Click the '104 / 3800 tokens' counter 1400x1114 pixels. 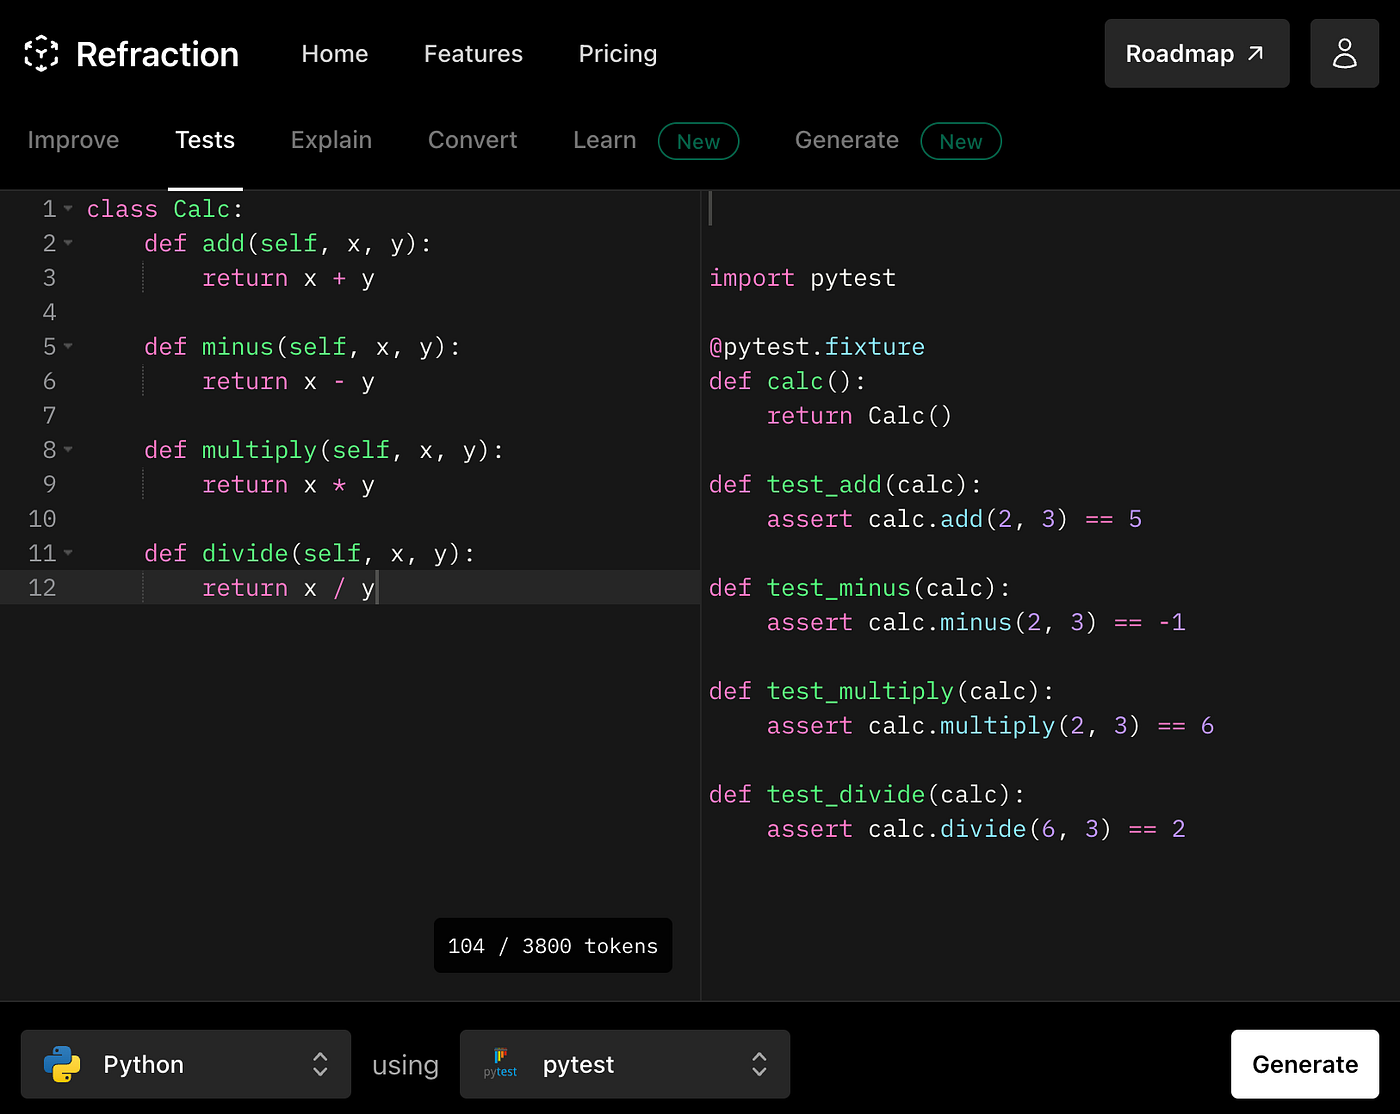553,946
